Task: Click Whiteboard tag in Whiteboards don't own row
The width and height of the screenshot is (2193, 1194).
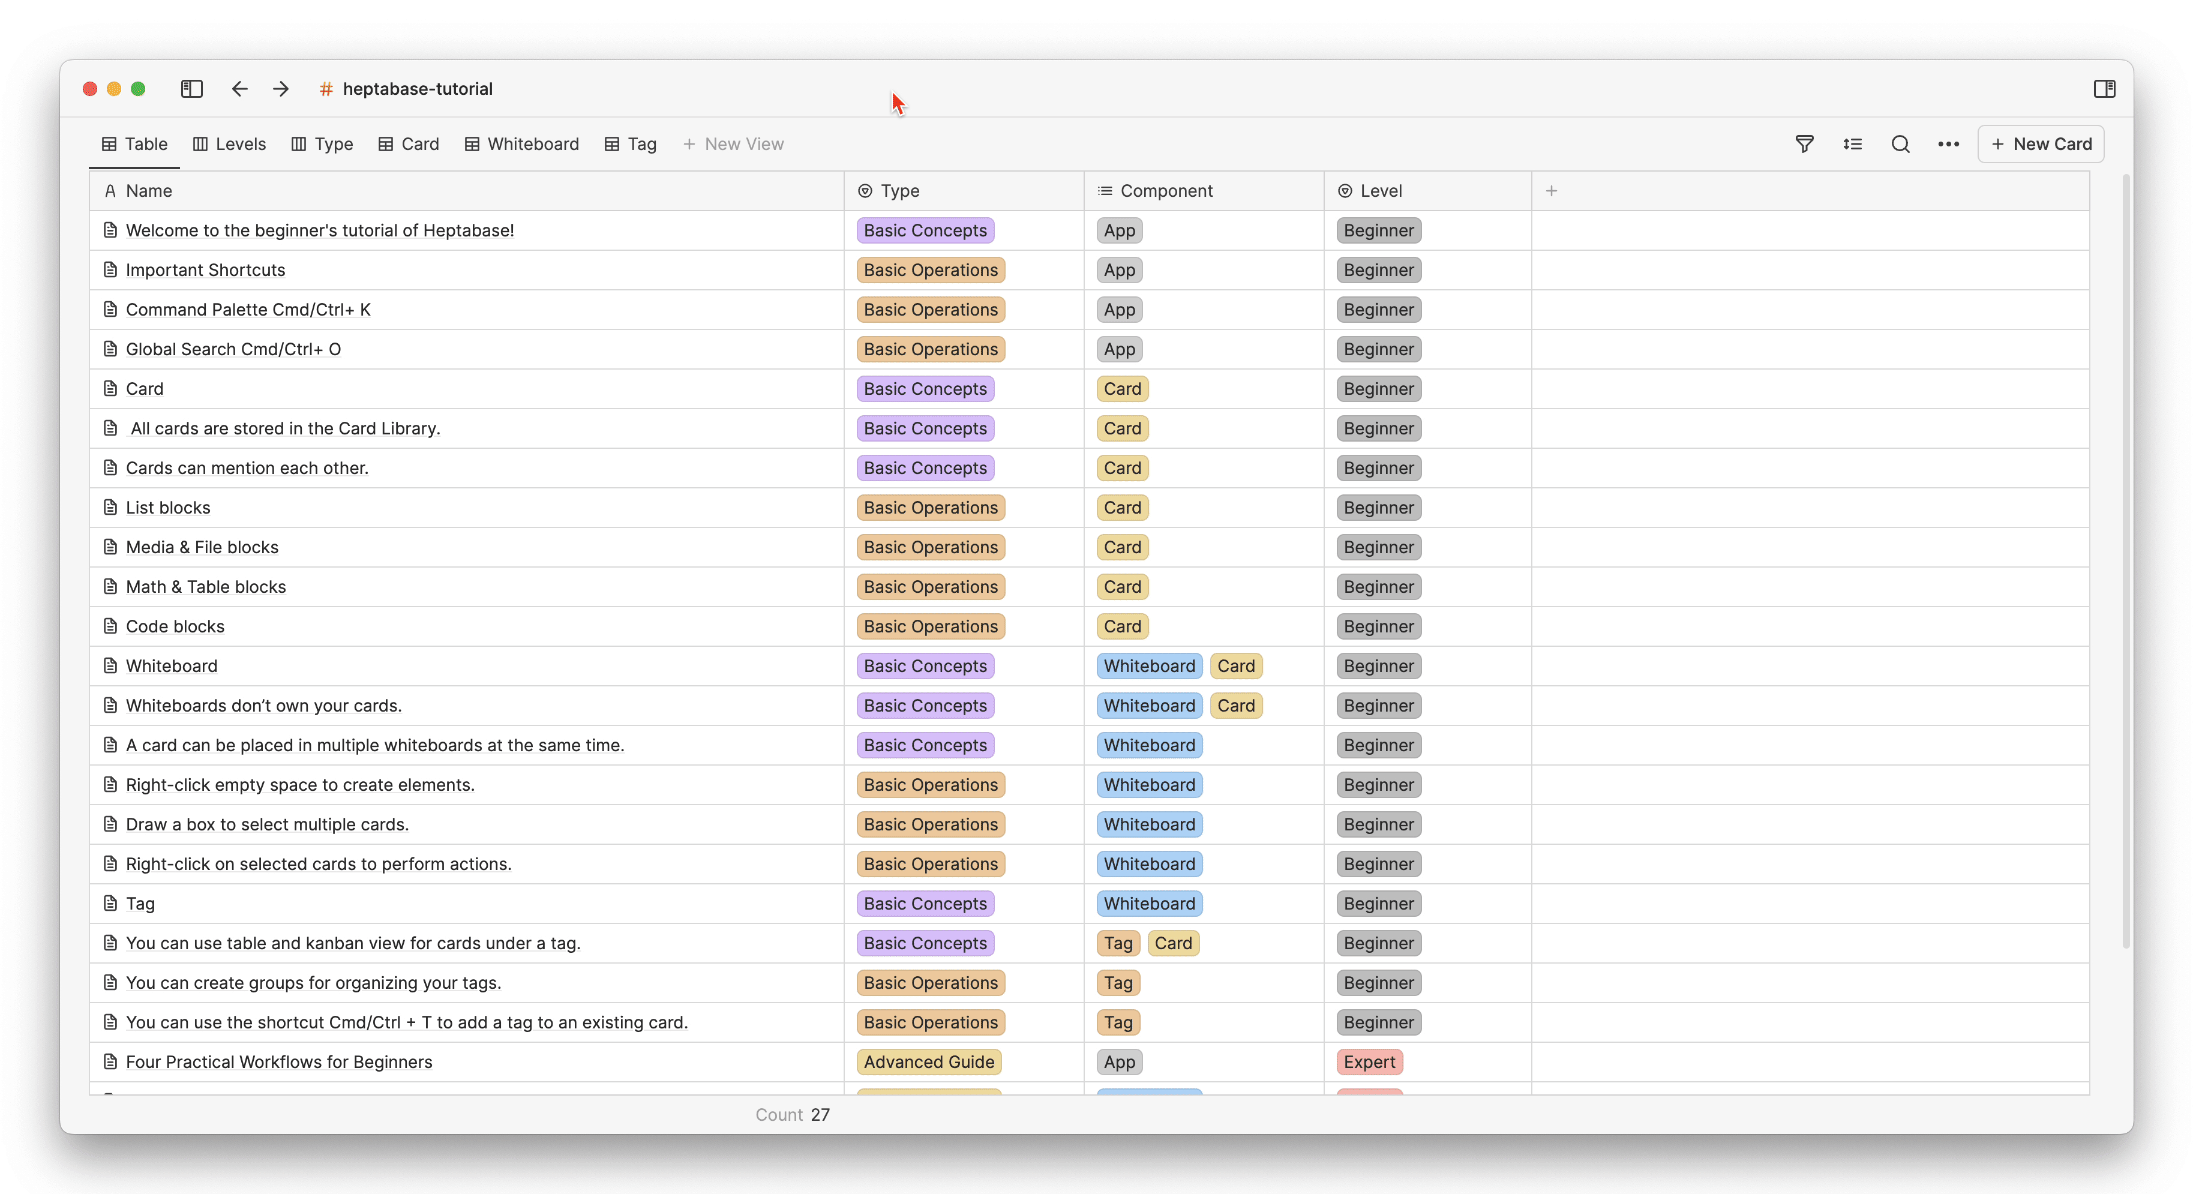Action: (x=1149, y=706)
